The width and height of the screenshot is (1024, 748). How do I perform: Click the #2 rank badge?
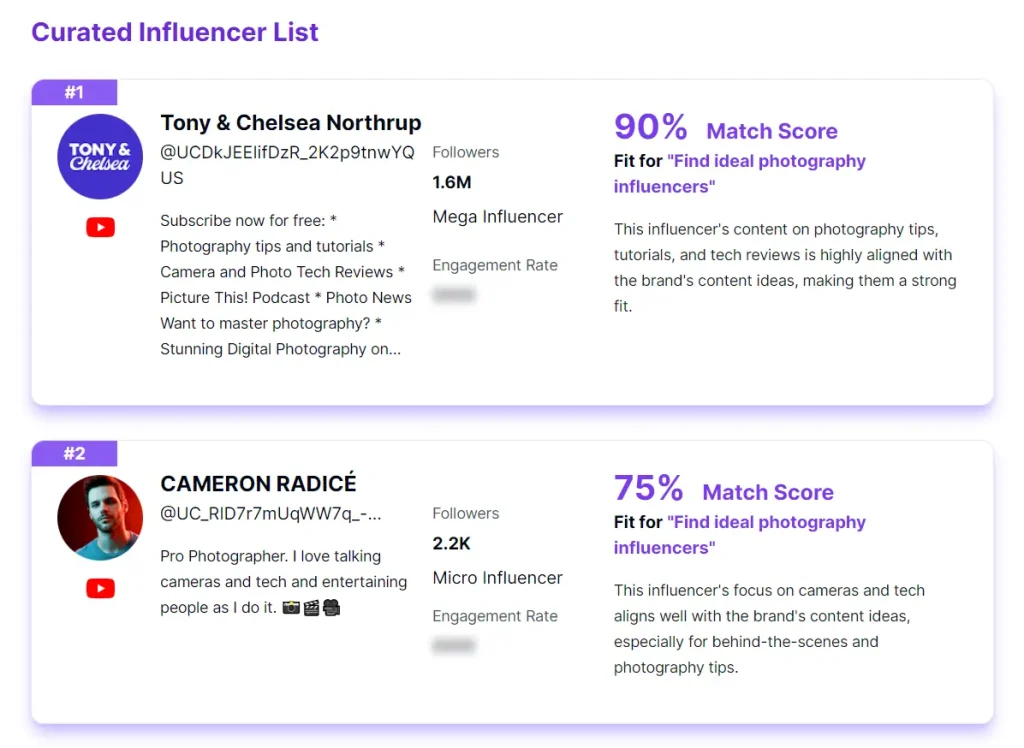point(75,453)
